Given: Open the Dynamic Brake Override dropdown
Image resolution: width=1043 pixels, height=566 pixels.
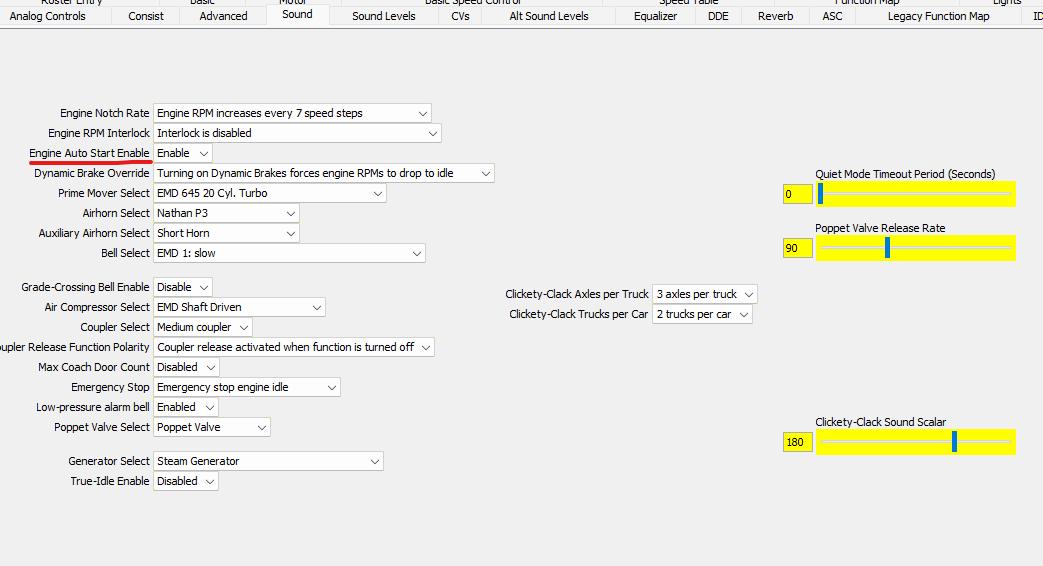Looking at the screenshot, I should 324,173.
